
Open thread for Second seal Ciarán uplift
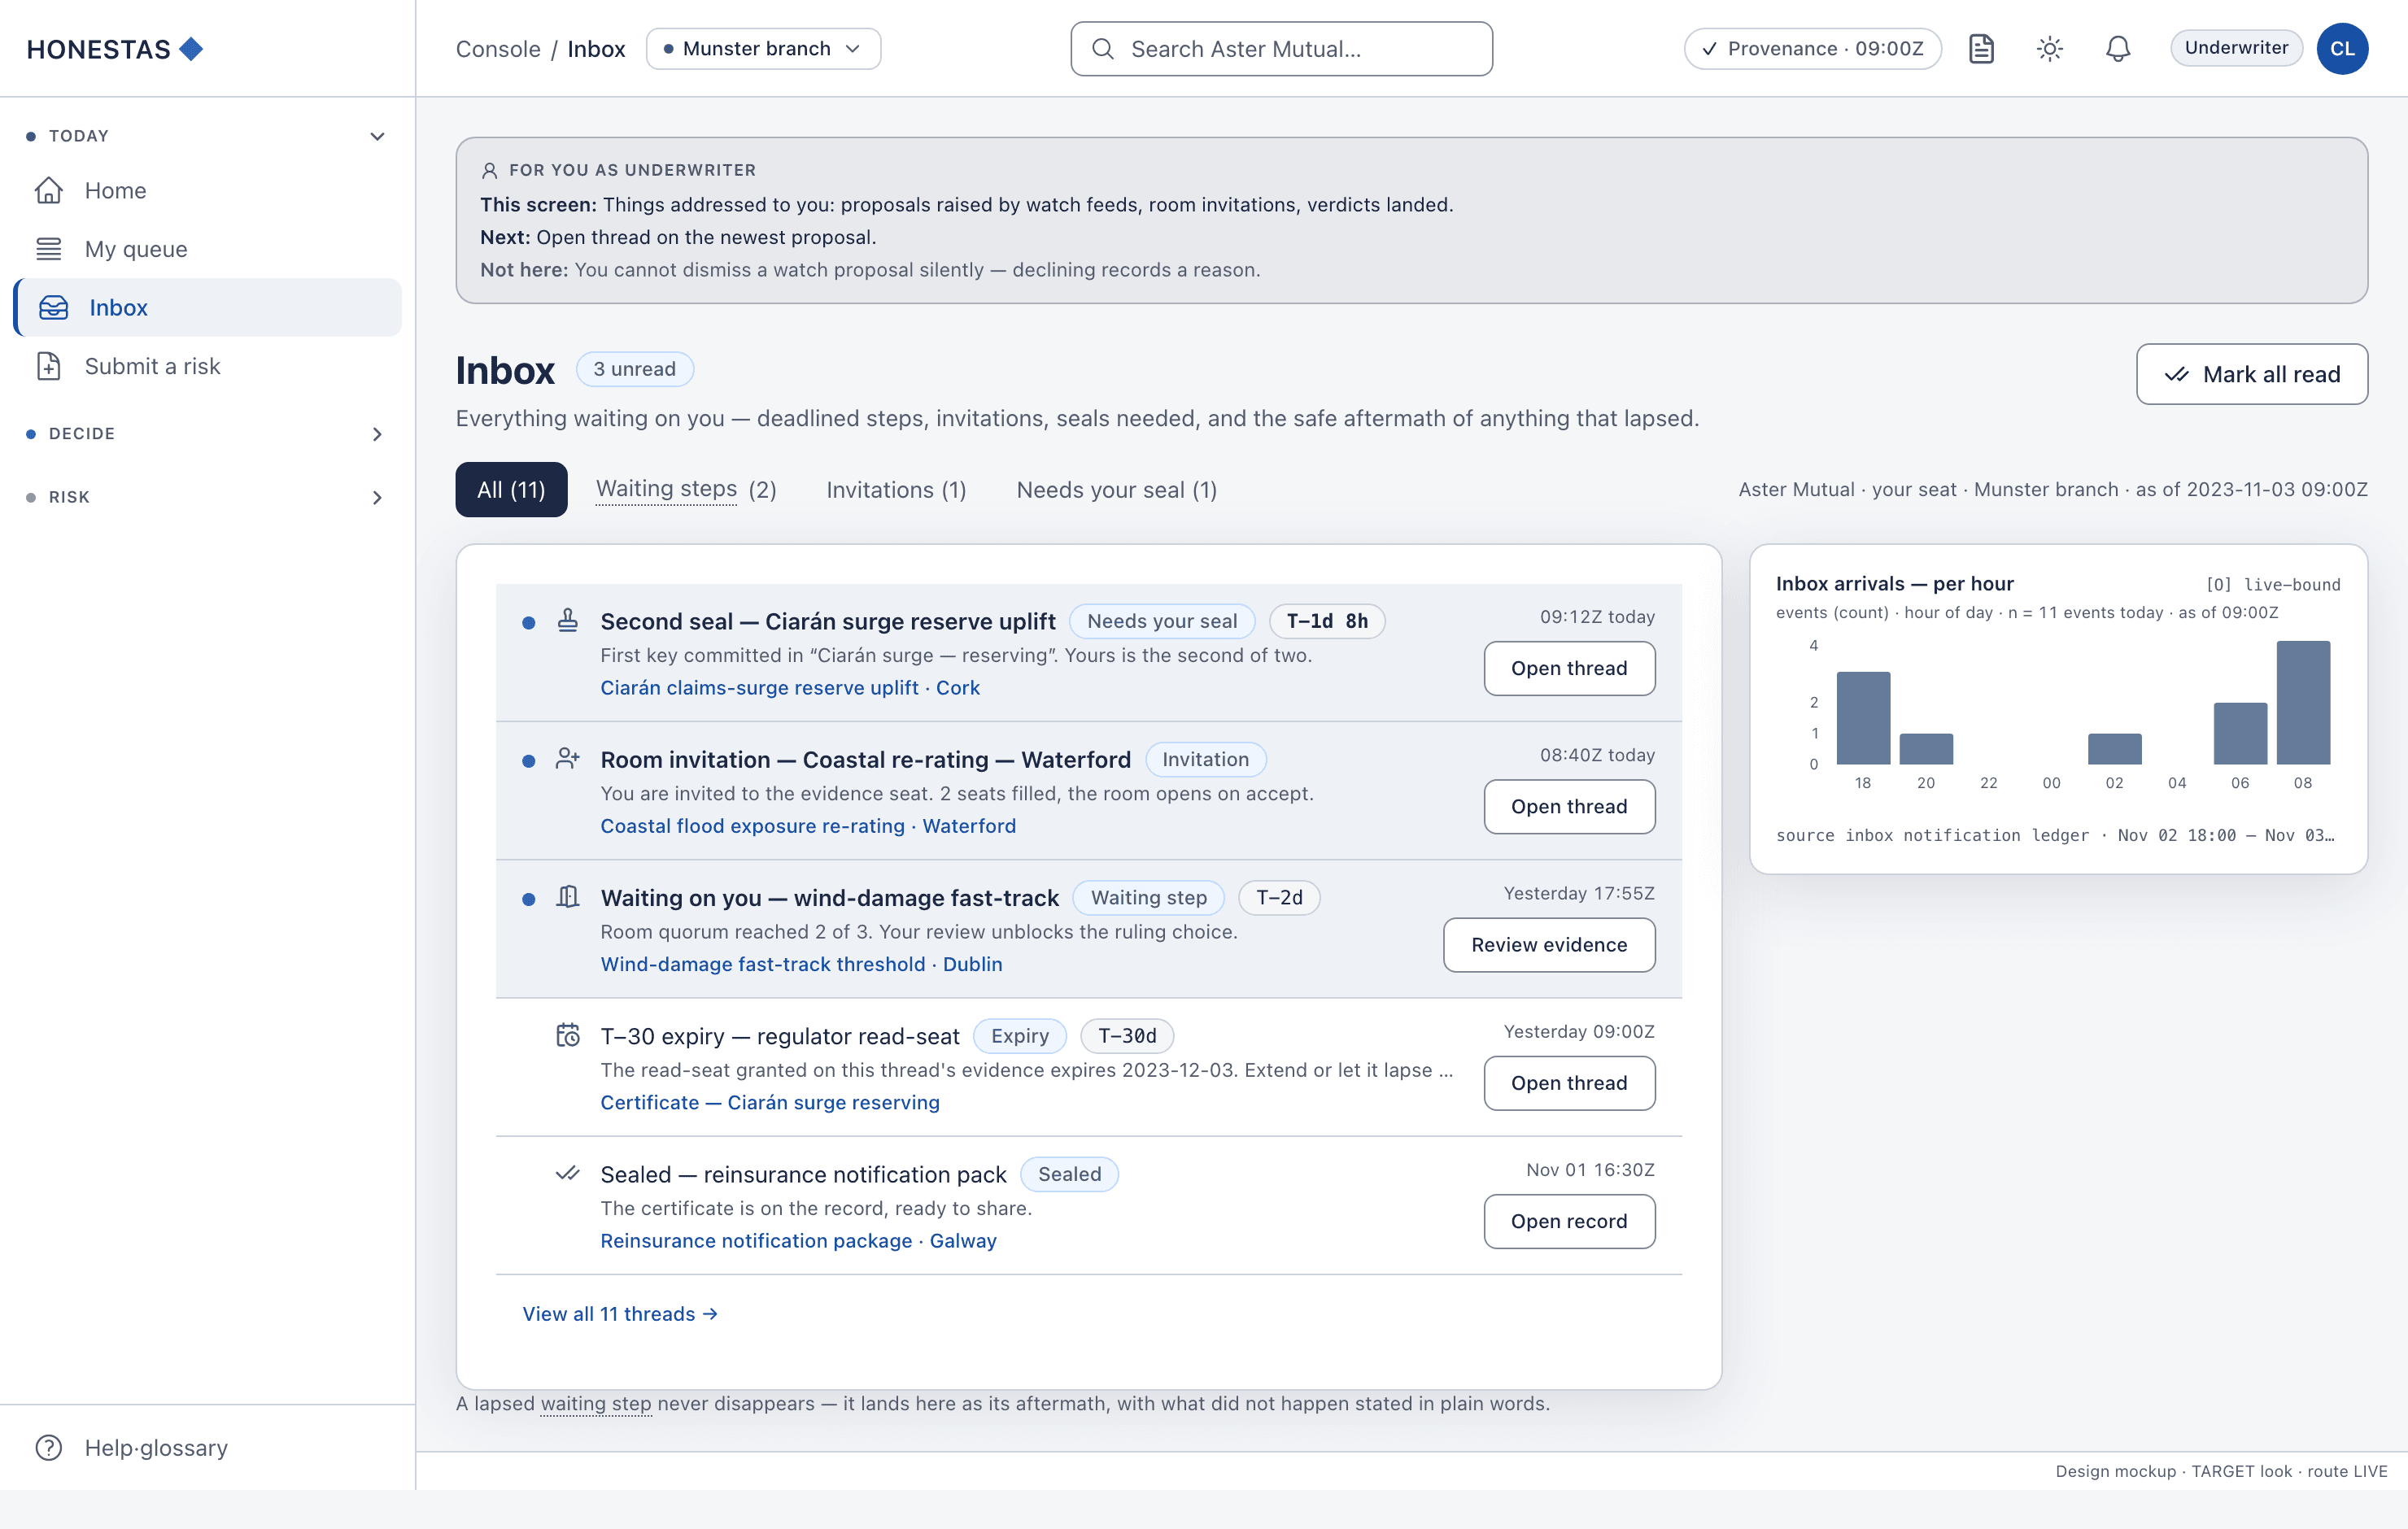click(x=1569, y=668)
